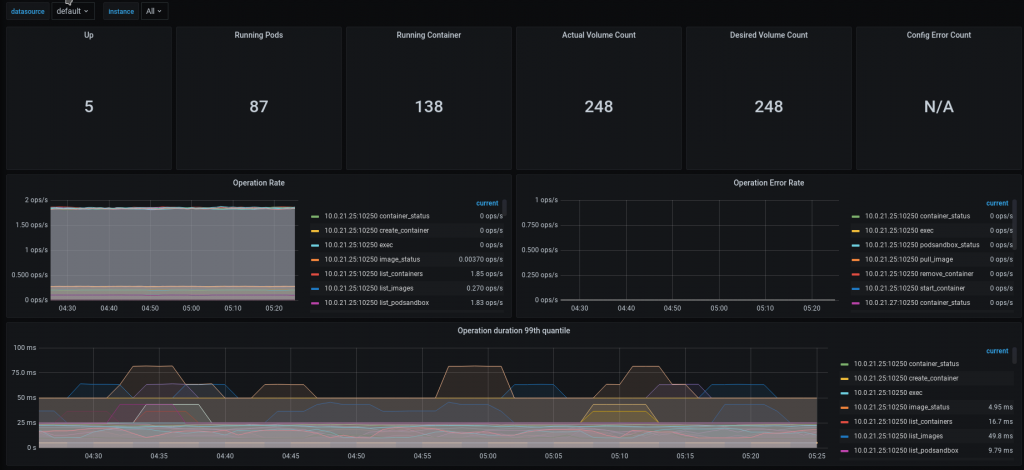1024x470 pixels.
Task: Toggle create_container series in Operation duration legend
Action: point(906,378)
